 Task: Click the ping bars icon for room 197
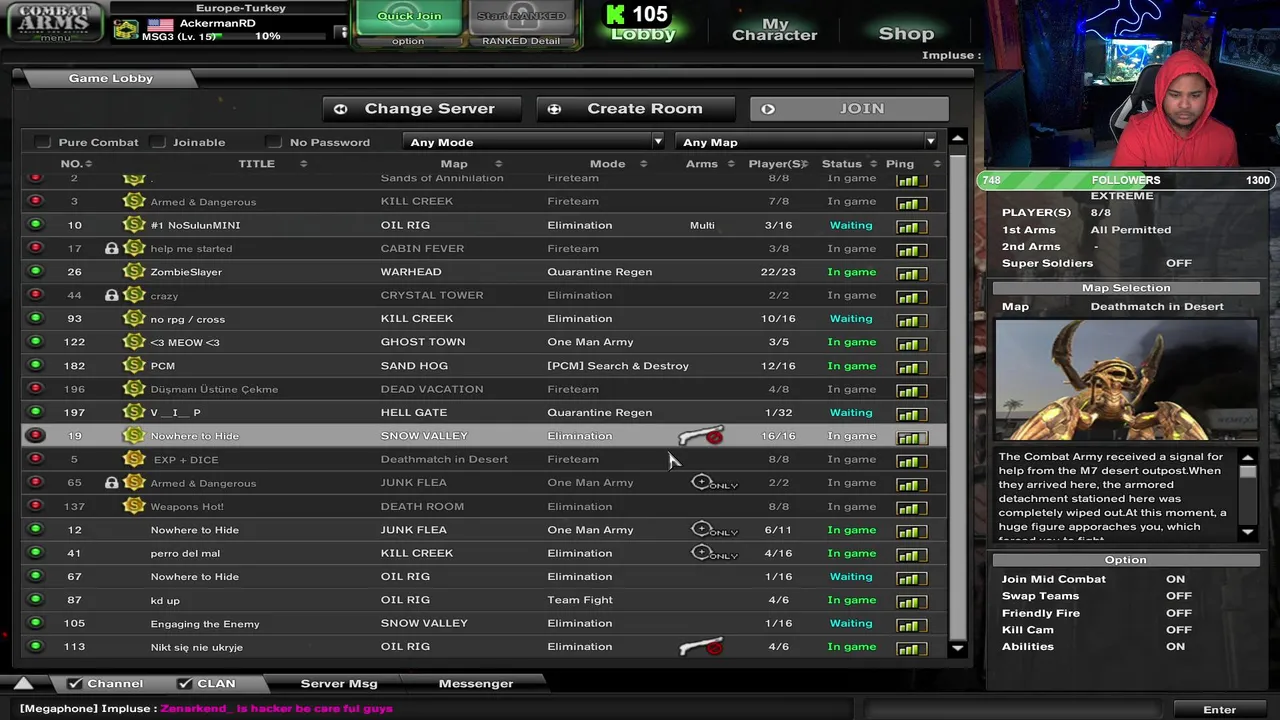click(x=910, y=413)
